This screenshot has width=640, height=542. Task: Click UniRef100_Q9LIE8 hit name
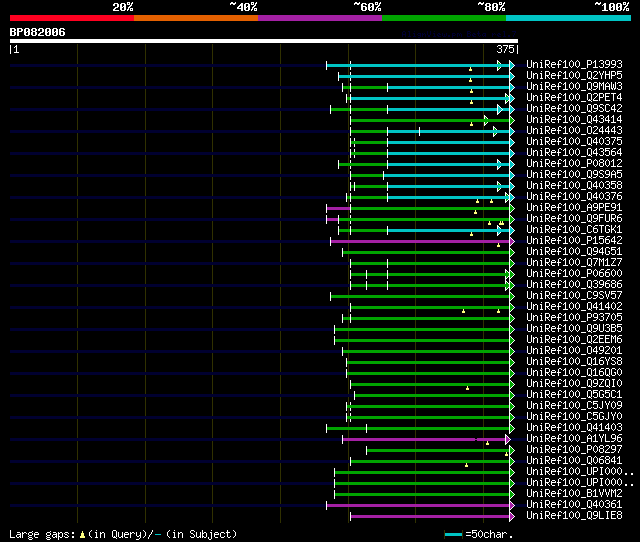574,516
